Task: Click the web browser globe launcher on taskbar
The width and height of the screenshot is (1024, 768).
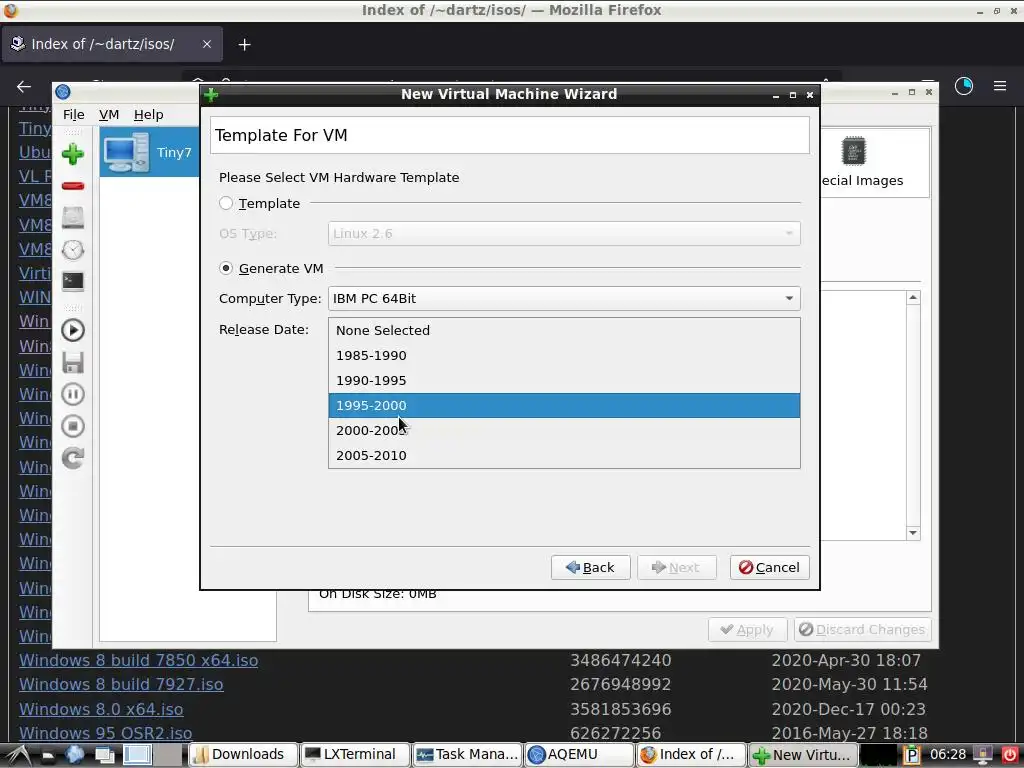Action: pyautogui.click(x=74, y=755)
